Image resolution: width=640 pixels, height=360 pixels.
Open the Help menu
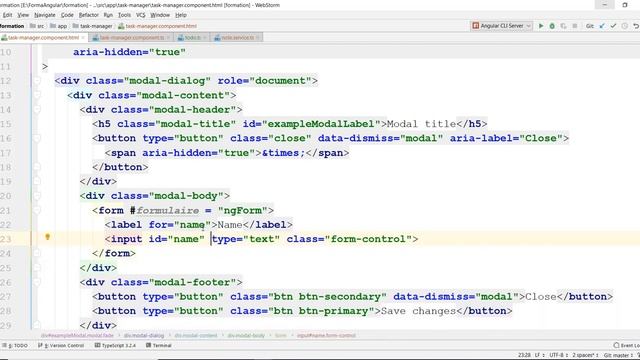180,15
